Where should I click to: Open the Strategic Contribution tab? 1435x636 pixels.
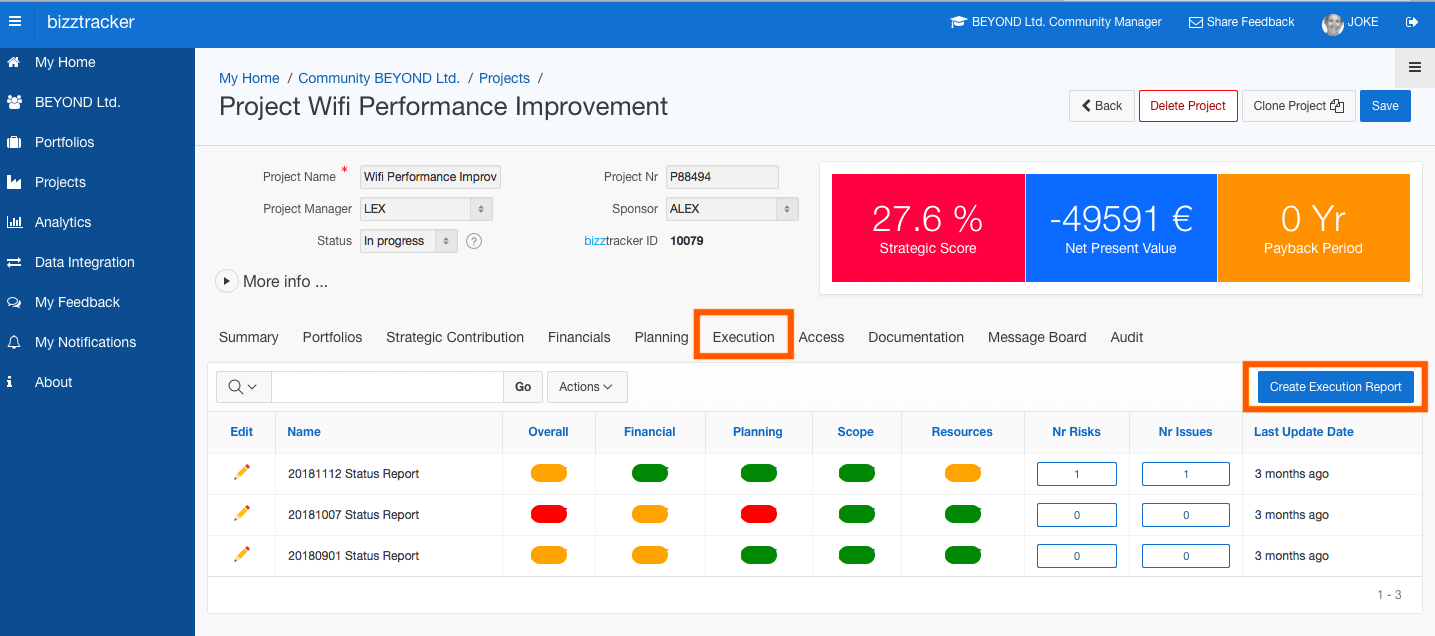point(455,337)
